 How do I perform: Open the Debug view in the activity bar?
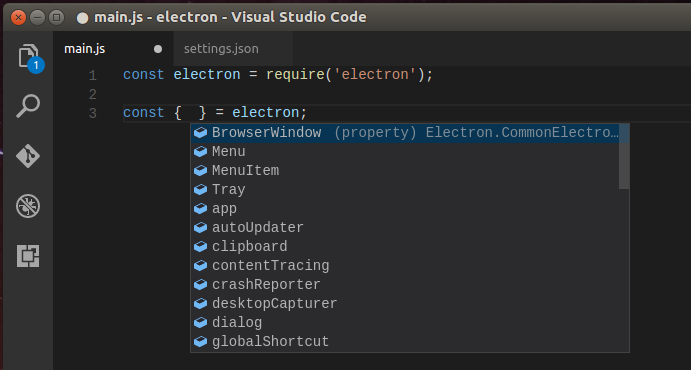coord(28,206)
